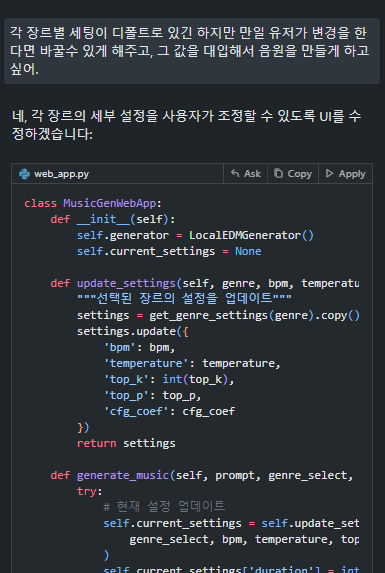Click the "'temperature': temperature," line
The width and height of the screenshot is (385, 573).
point(192,363)
